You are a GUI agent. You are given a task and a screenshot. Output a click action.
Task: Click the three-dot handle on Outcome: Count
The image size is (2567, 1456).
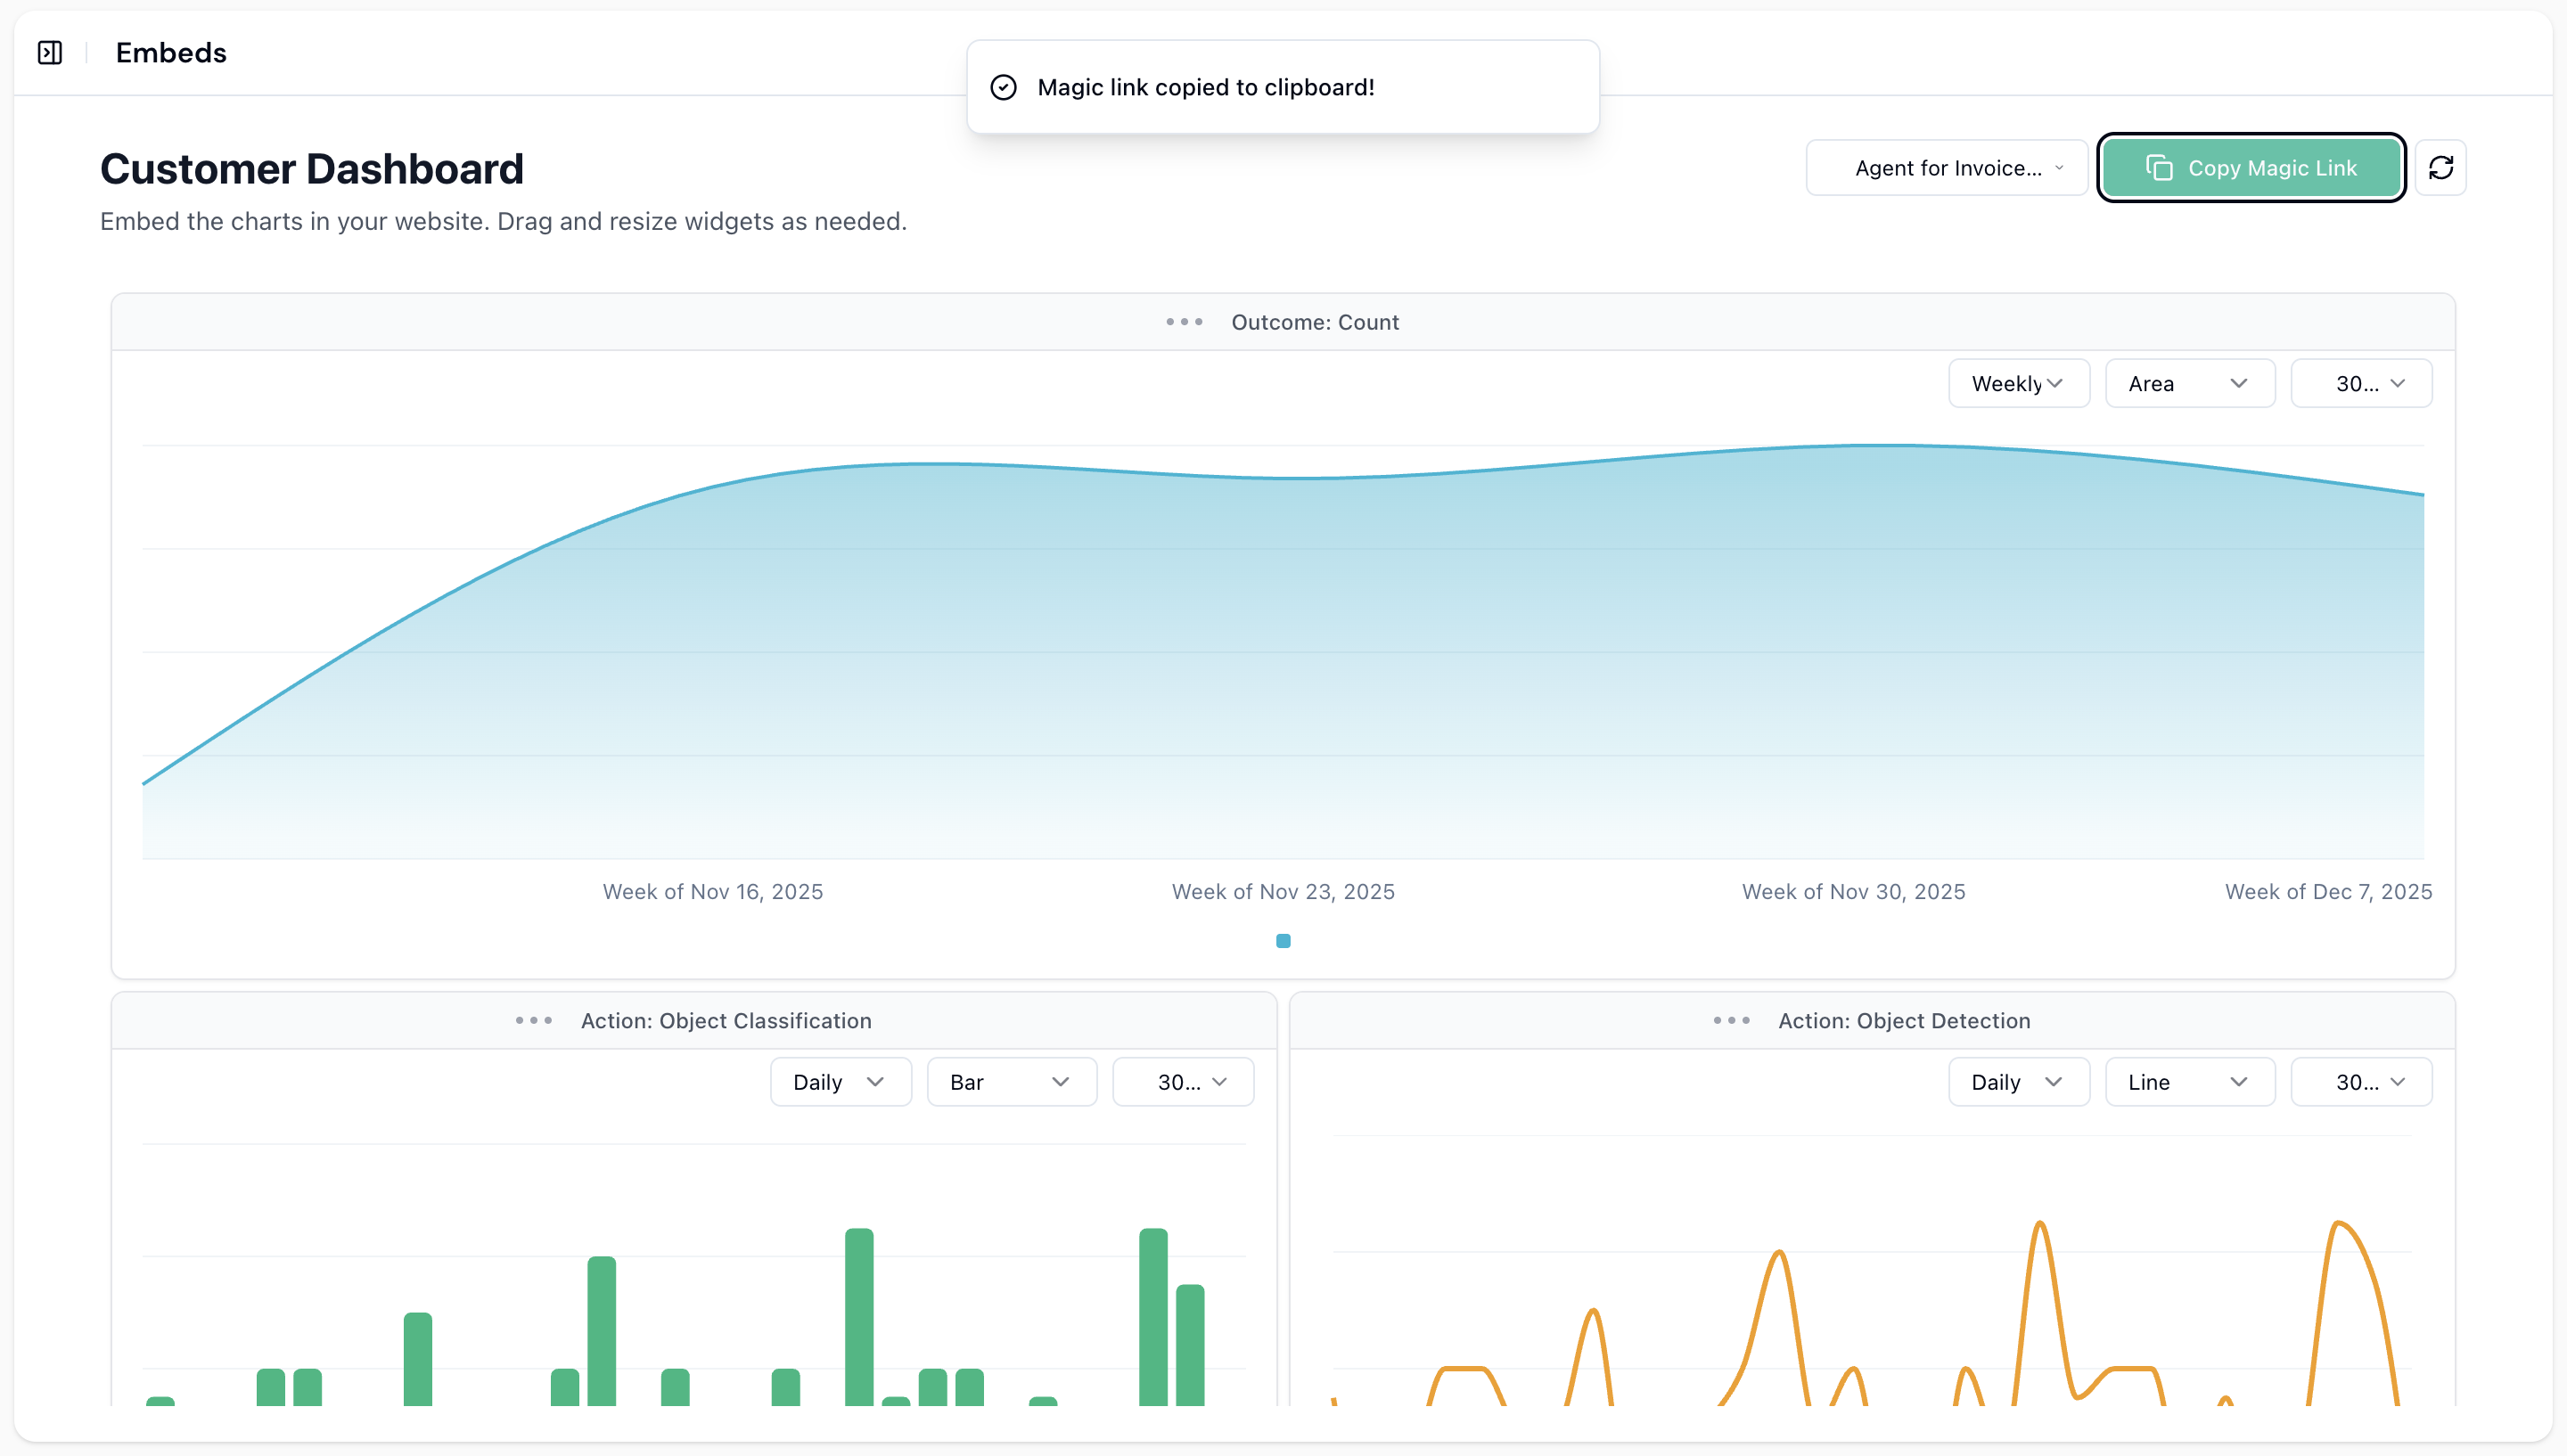click(x=1184, y=322)
